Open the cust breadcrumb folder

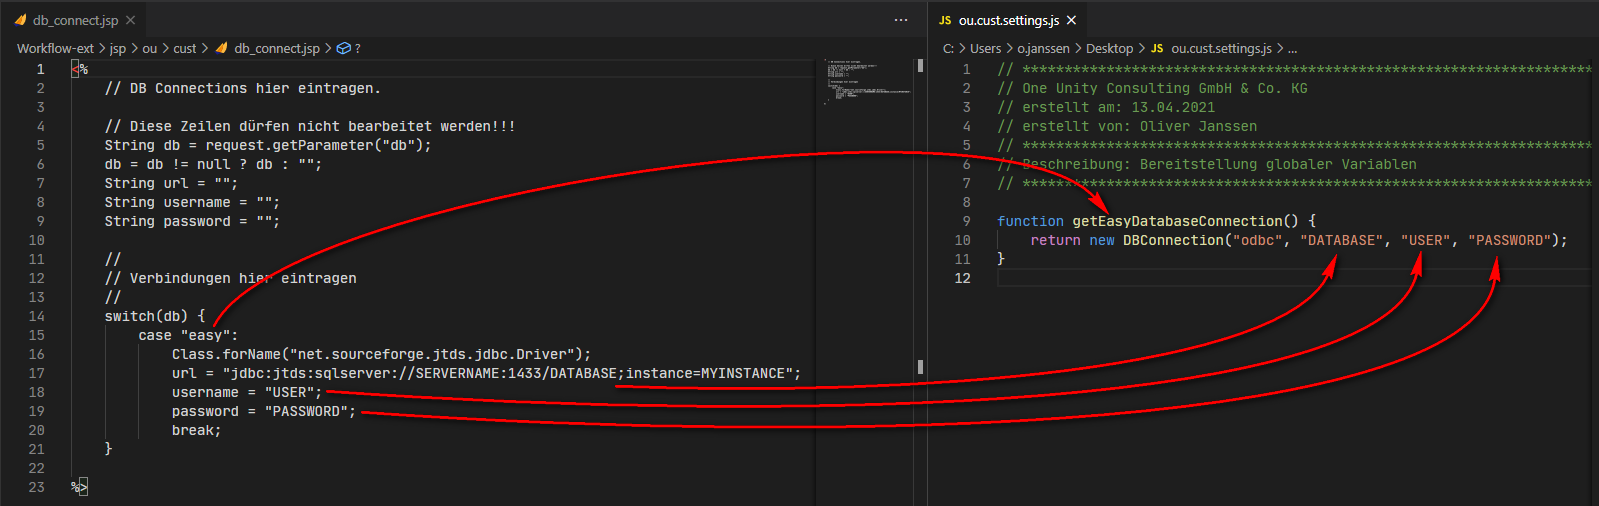[185, 48]
